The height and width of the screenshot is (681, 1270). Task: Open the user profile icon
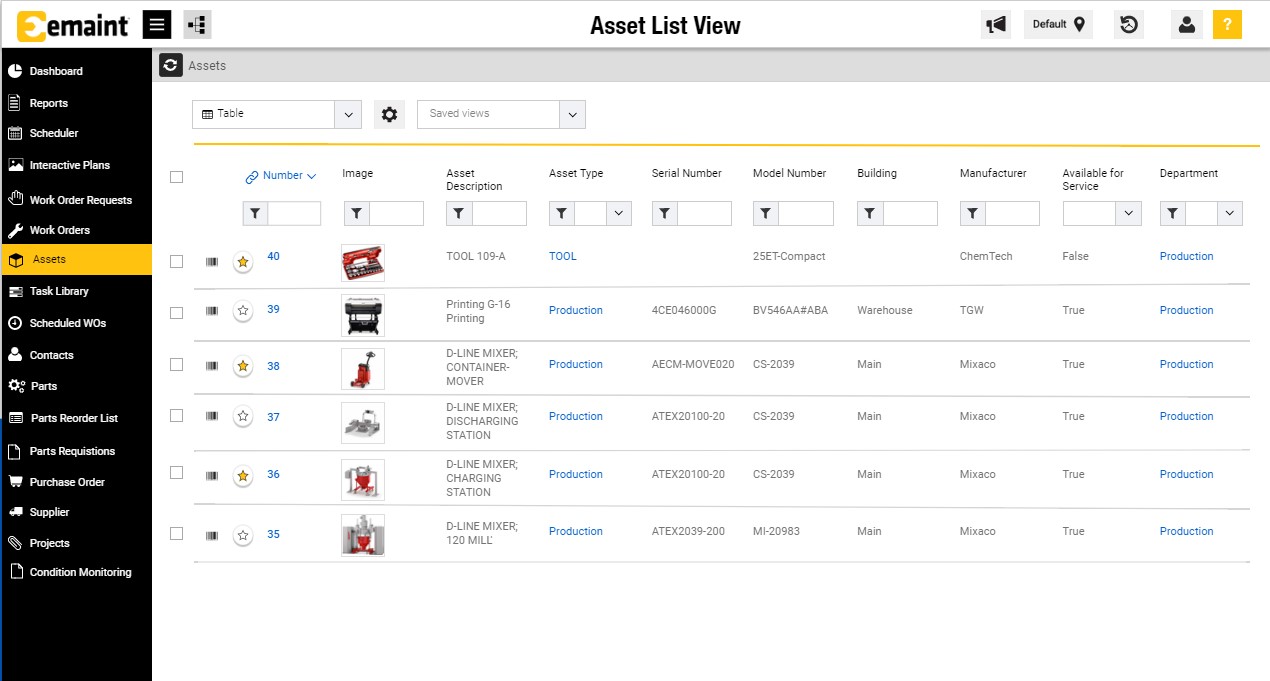point(1187,25)
